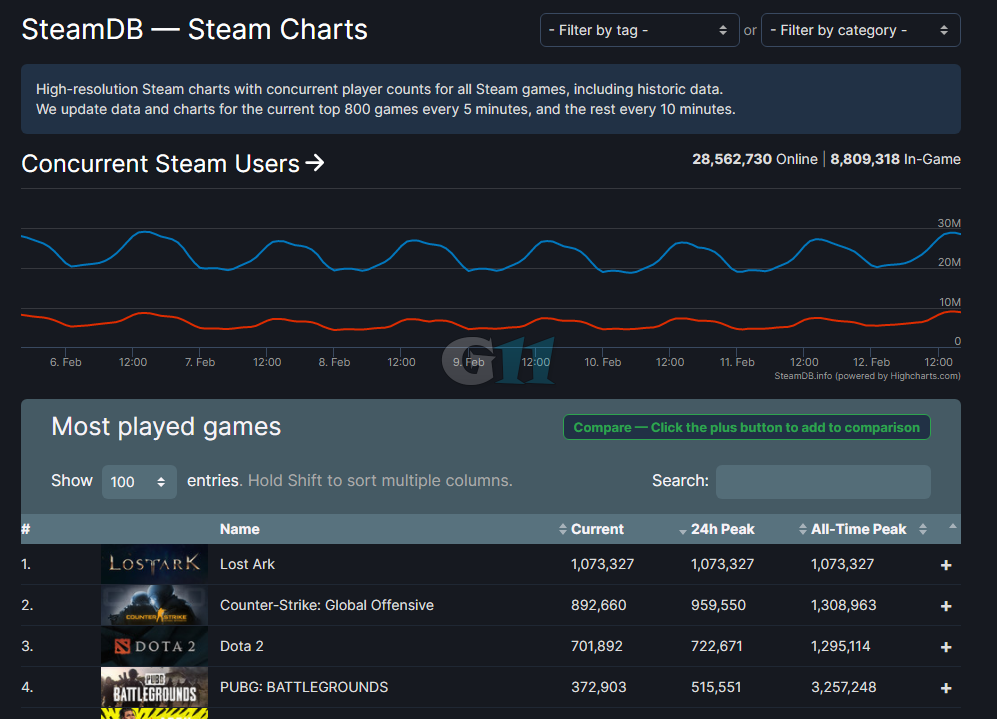This screenshot has width=997, height=719.
Task: Open the PUBG: BATTLEGROUNDS name link
Action: (x=304, y=687)
